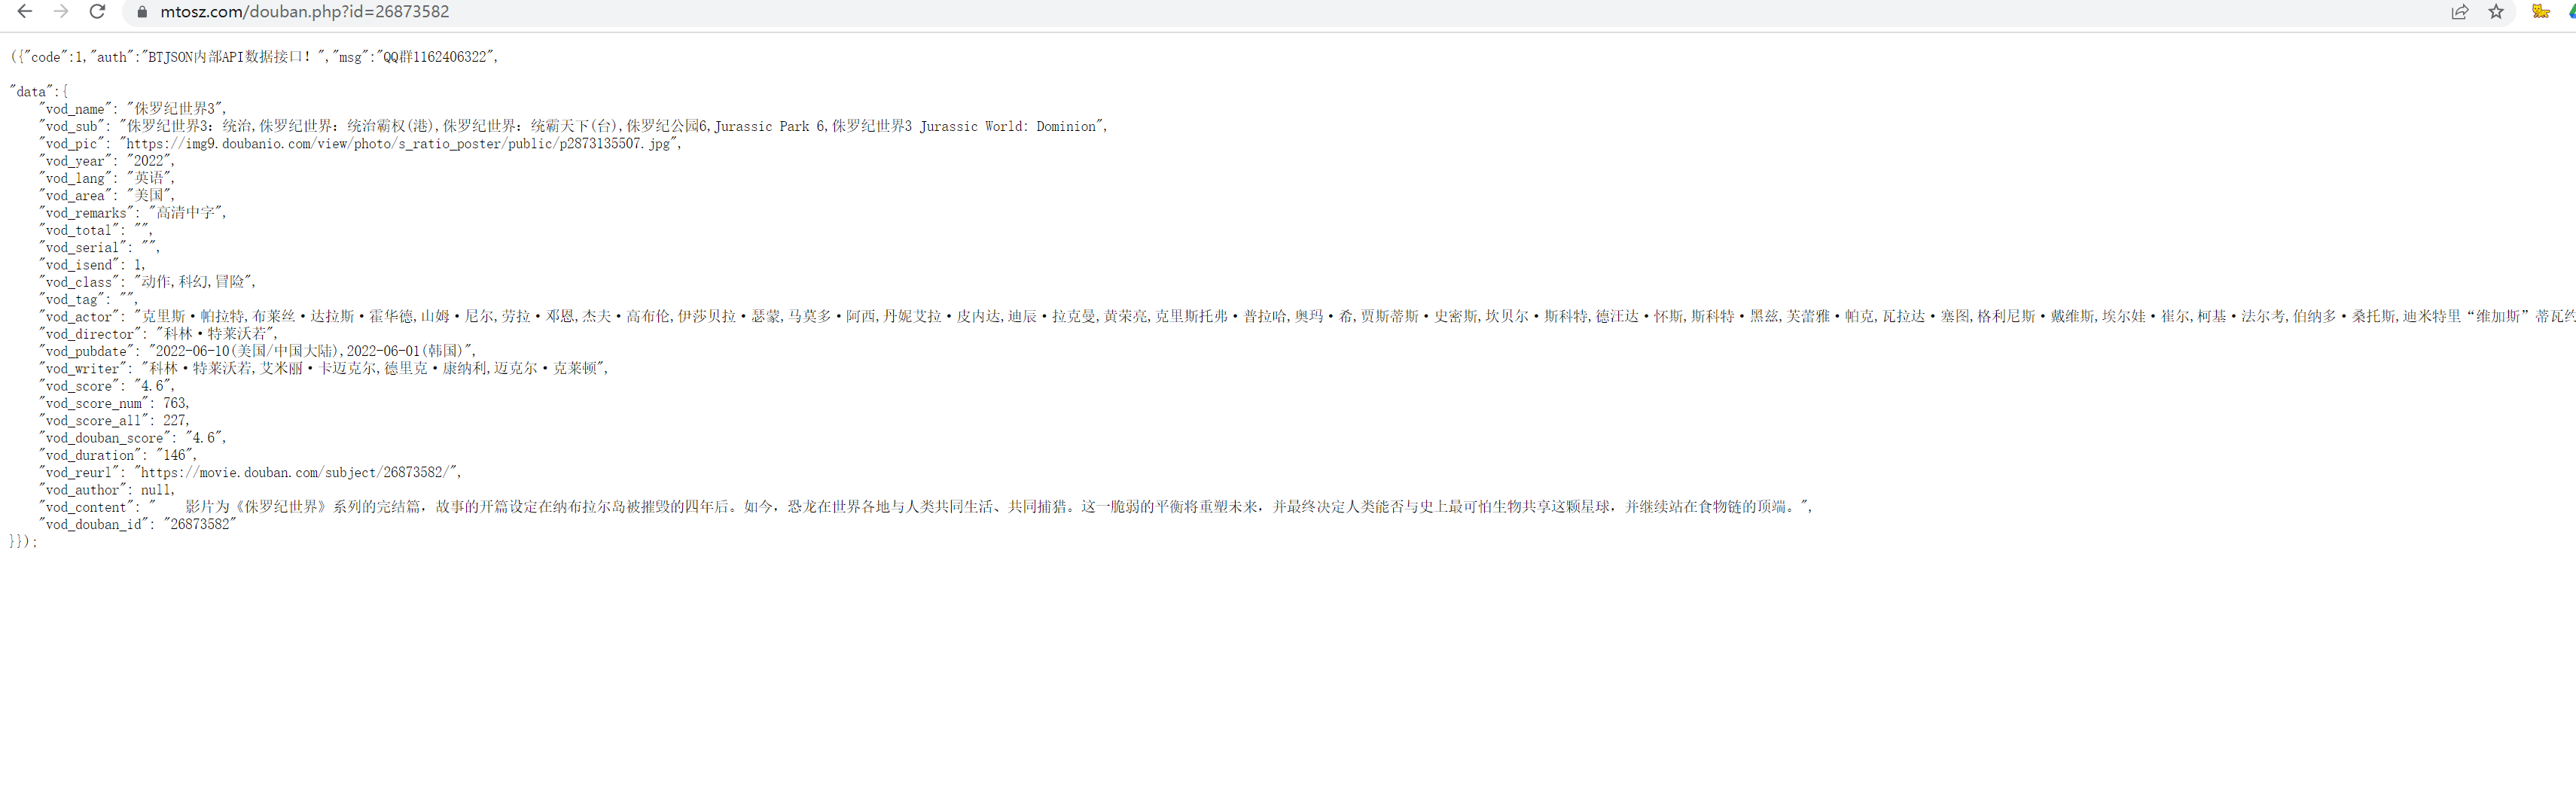Share this page via share icon
This screenshot has height=806, width=2576.
[2460, 12]
